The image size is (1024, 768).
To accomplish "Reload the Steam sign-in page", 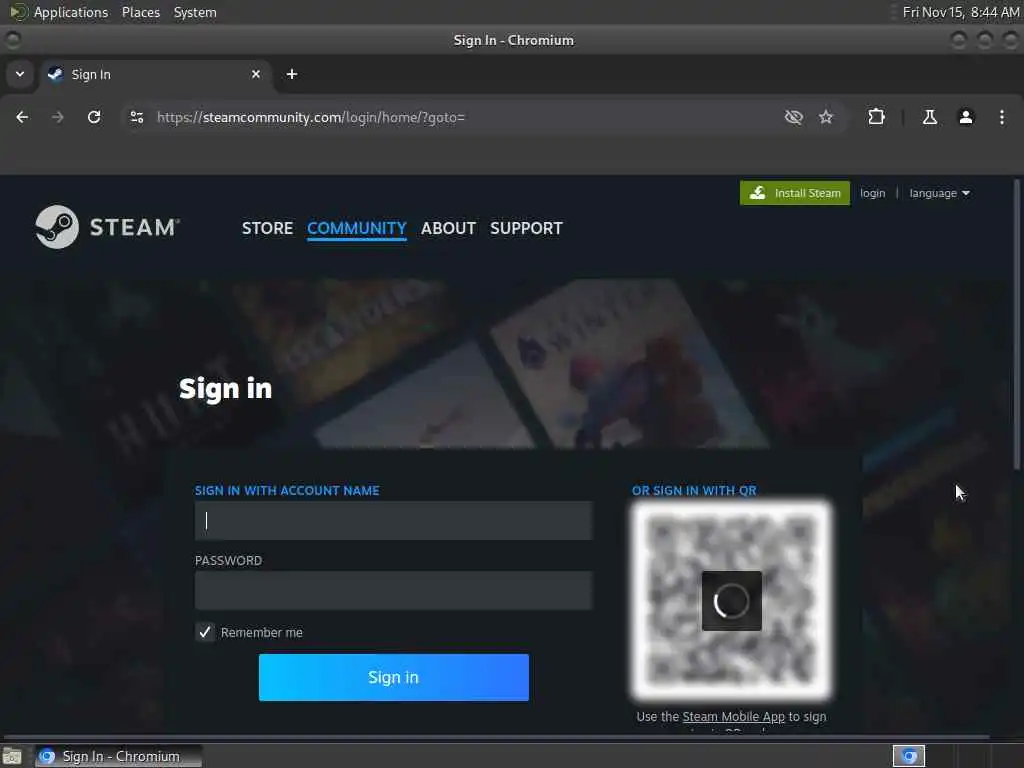I will (94, 117).
